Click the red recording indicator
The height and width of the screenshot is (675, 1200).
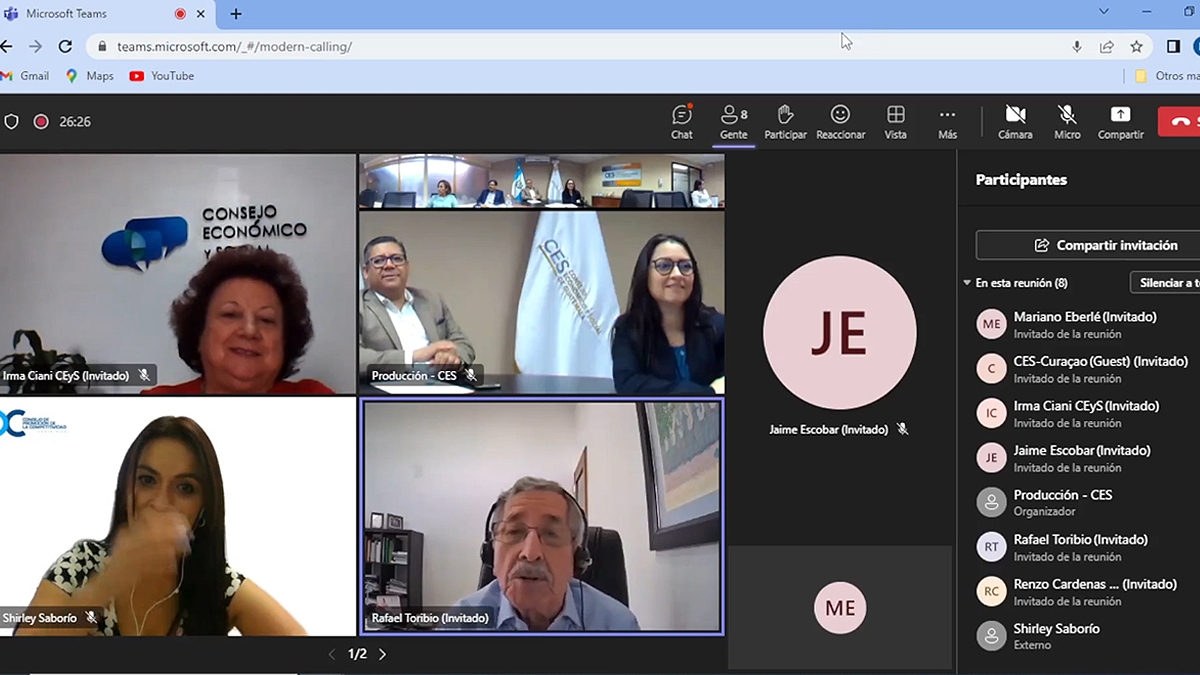[x=41, y=122]
